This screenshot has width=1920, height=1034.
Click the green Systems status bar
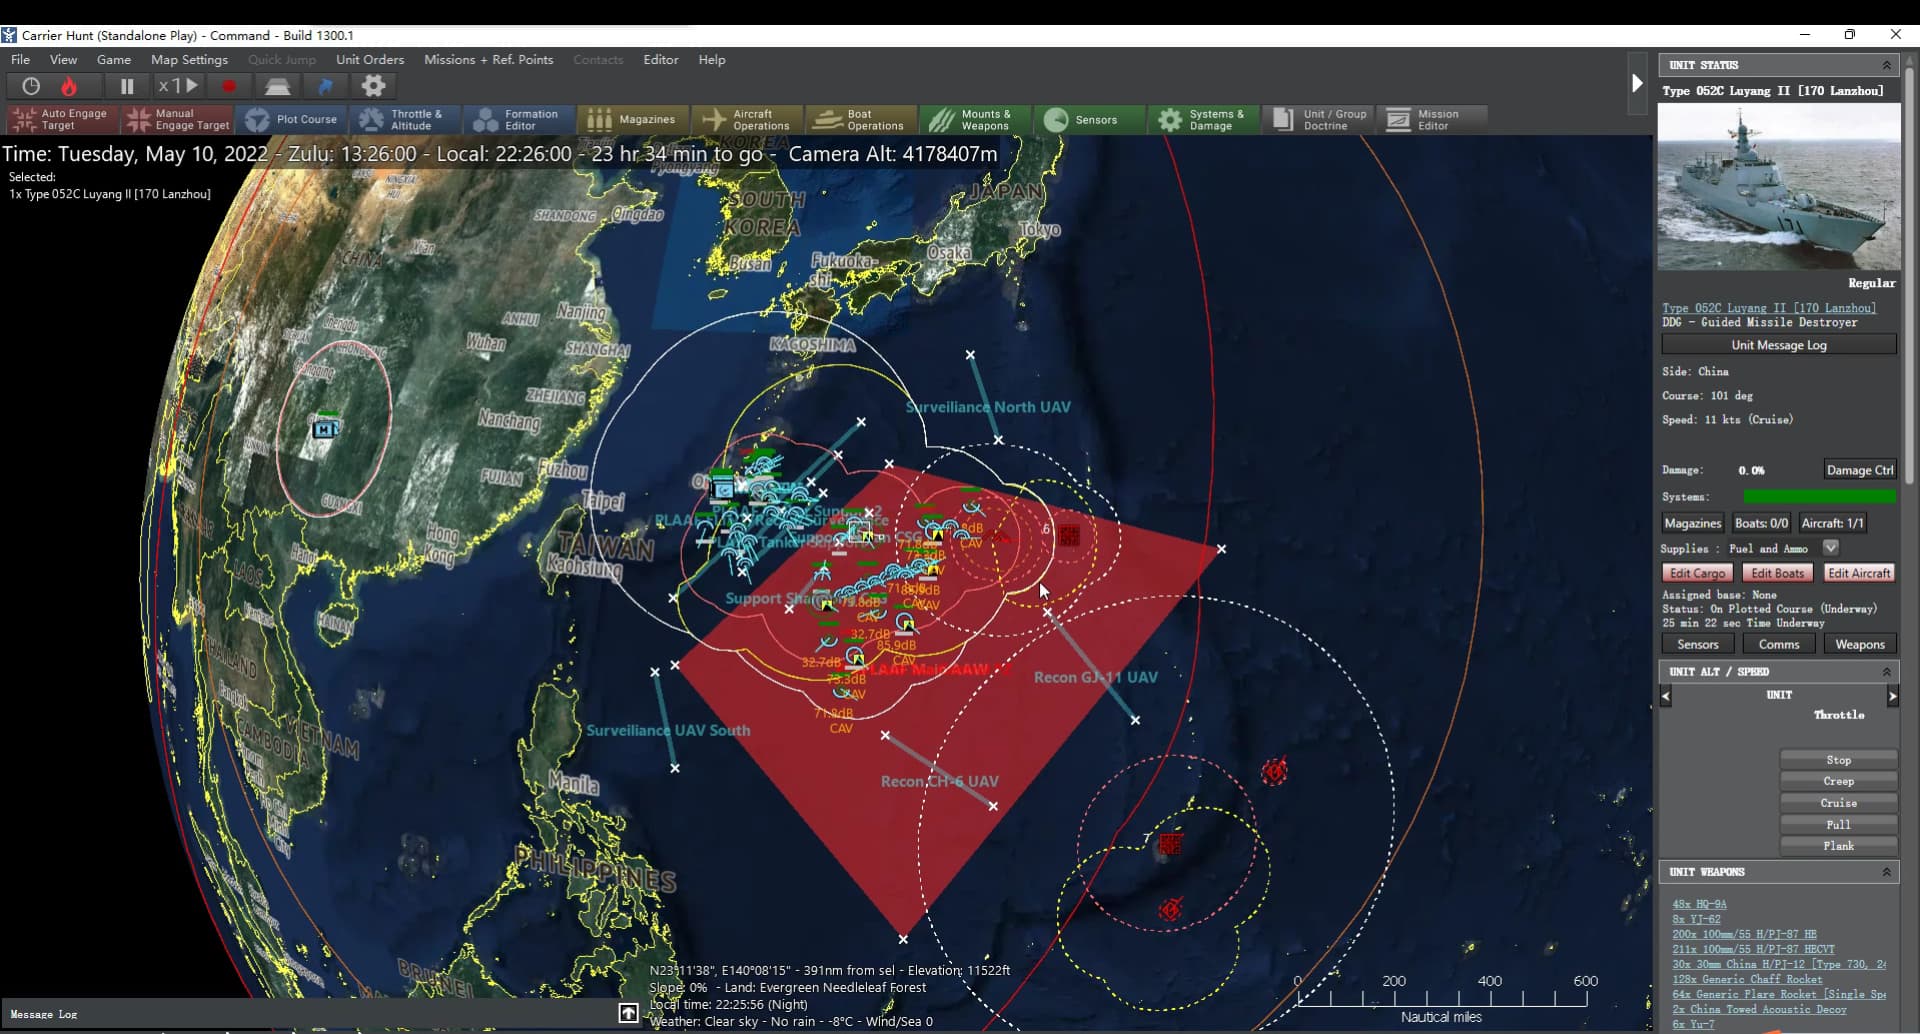tap(1819, 497)
